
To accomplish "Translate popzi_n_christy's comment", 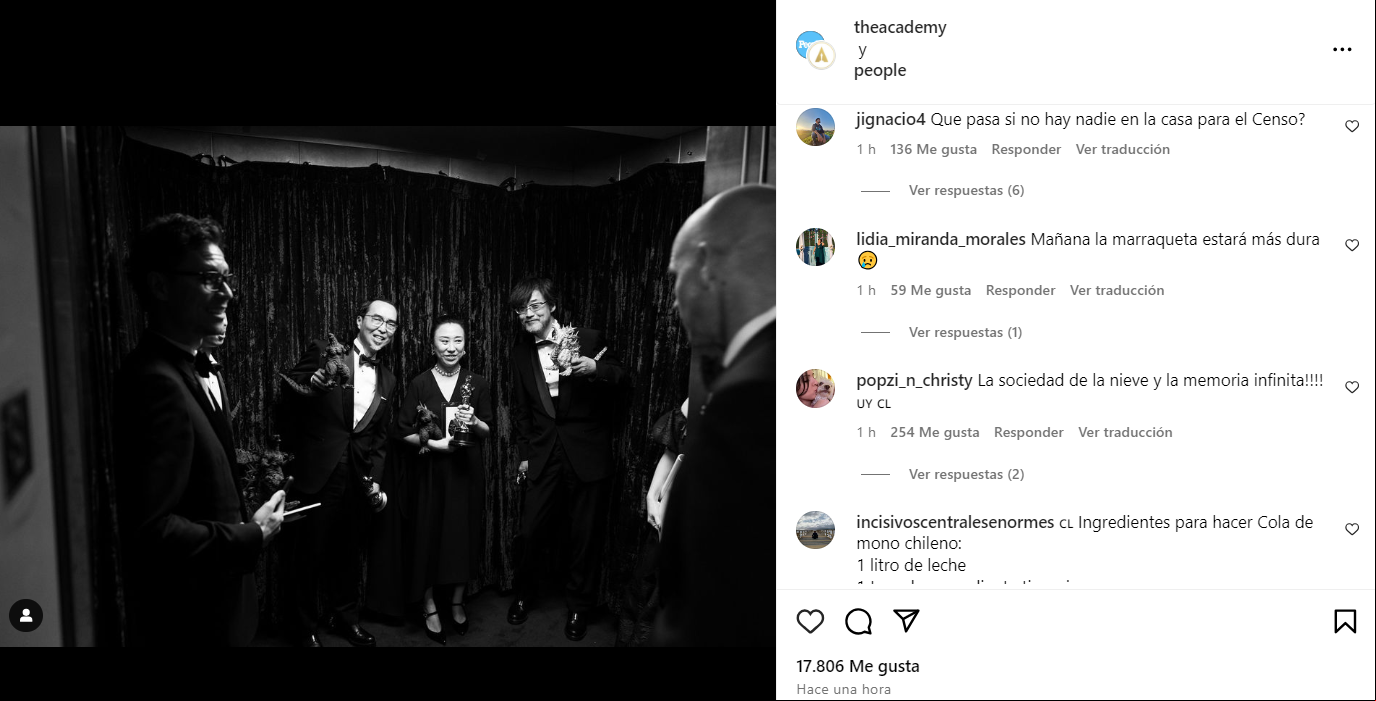I will [1125, 432].
